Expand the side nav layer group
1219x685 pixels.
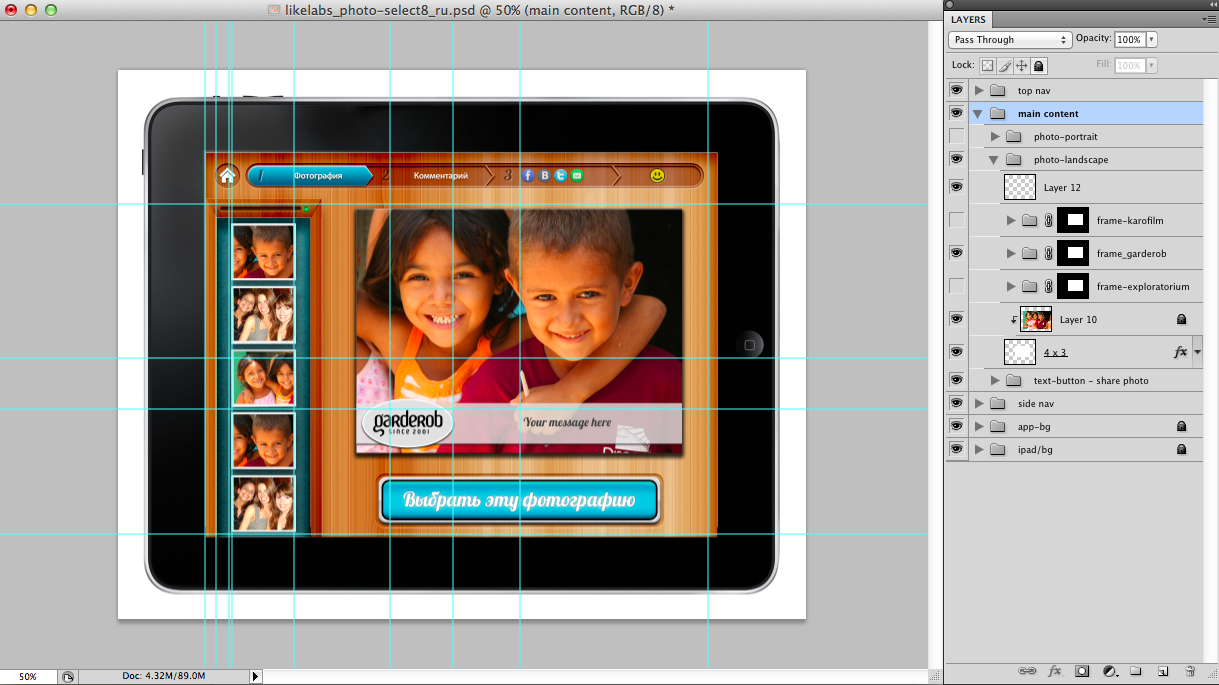[x=980, y=403]
